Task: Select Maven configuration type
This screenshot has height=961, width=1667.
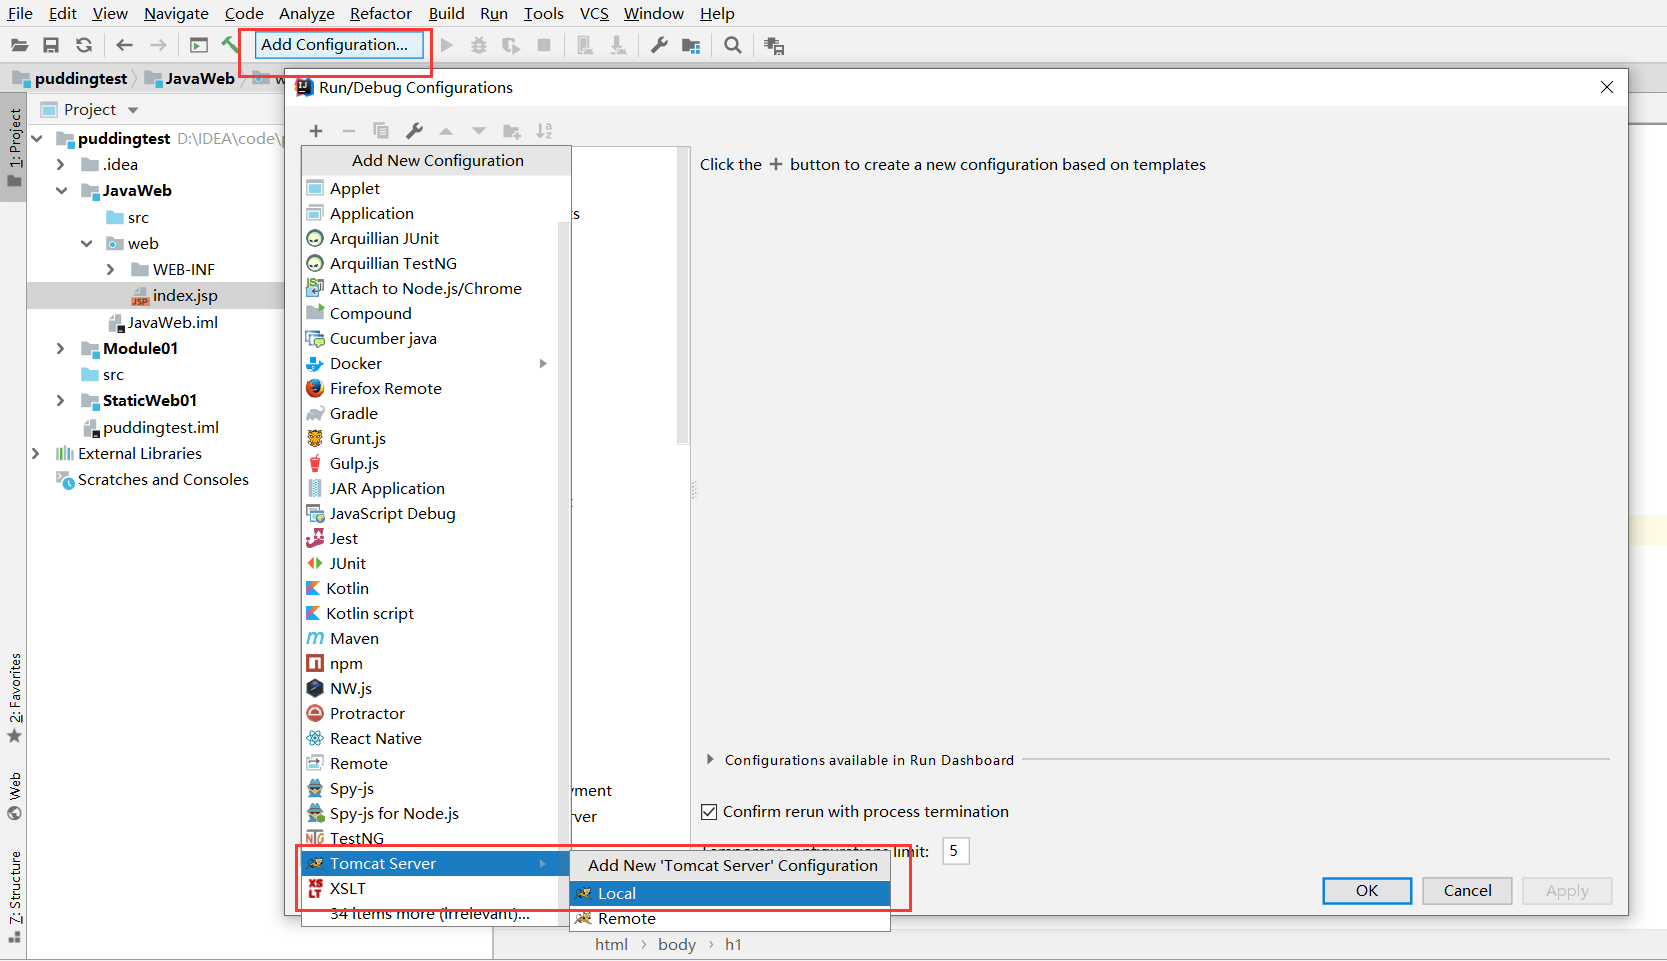Action: click(429, 639)
